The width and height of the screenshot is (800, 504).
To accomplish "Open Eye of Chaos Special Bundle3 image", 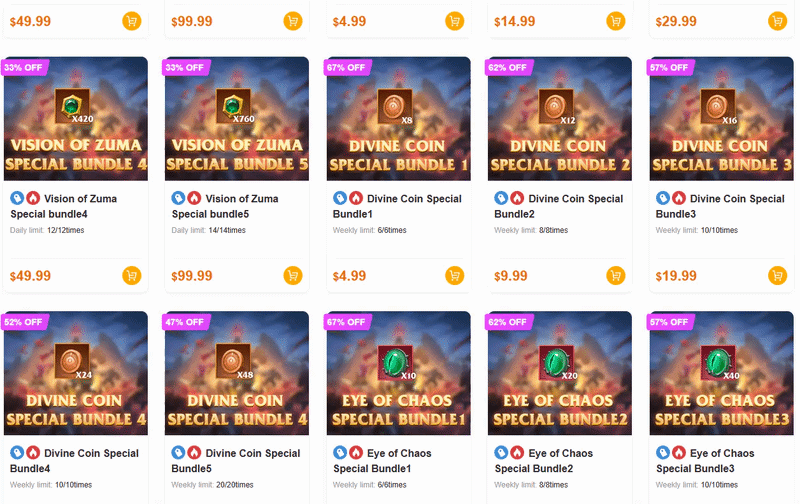I will pyautogui.click(x=721, y=373).
